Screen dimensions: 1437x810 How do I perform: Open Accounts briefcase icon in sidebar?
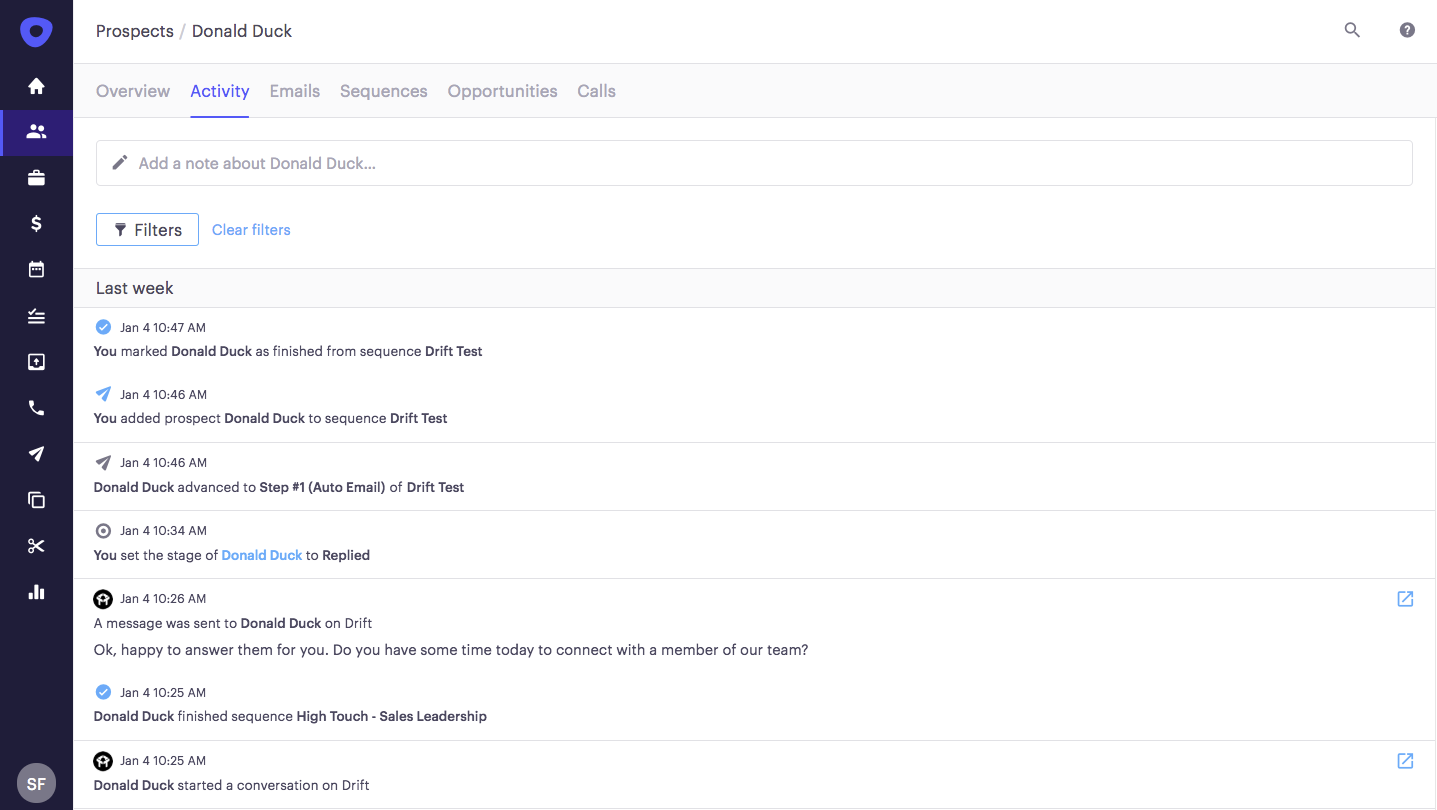pos(36,178)
